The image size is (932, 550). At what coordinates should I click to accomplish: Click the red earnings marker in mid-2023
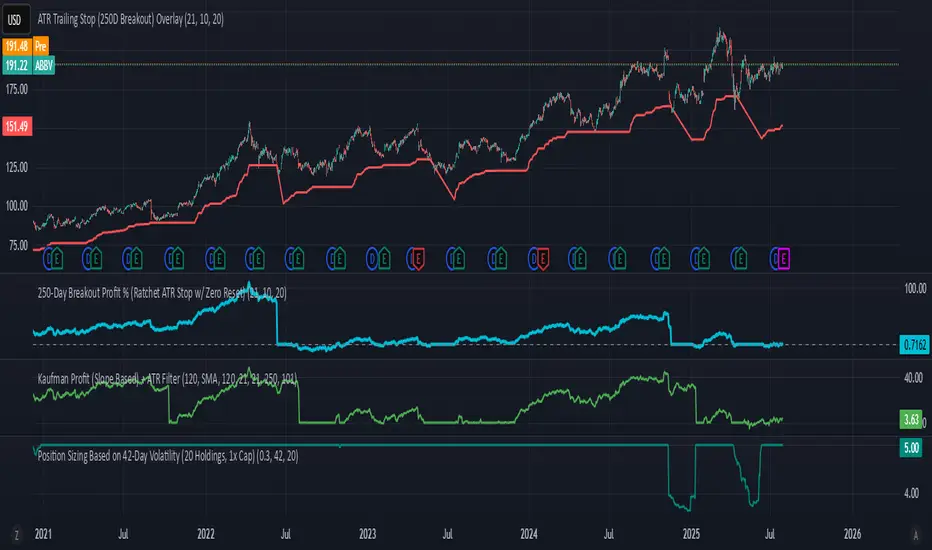pyautogui.click(x=418, y=259)
